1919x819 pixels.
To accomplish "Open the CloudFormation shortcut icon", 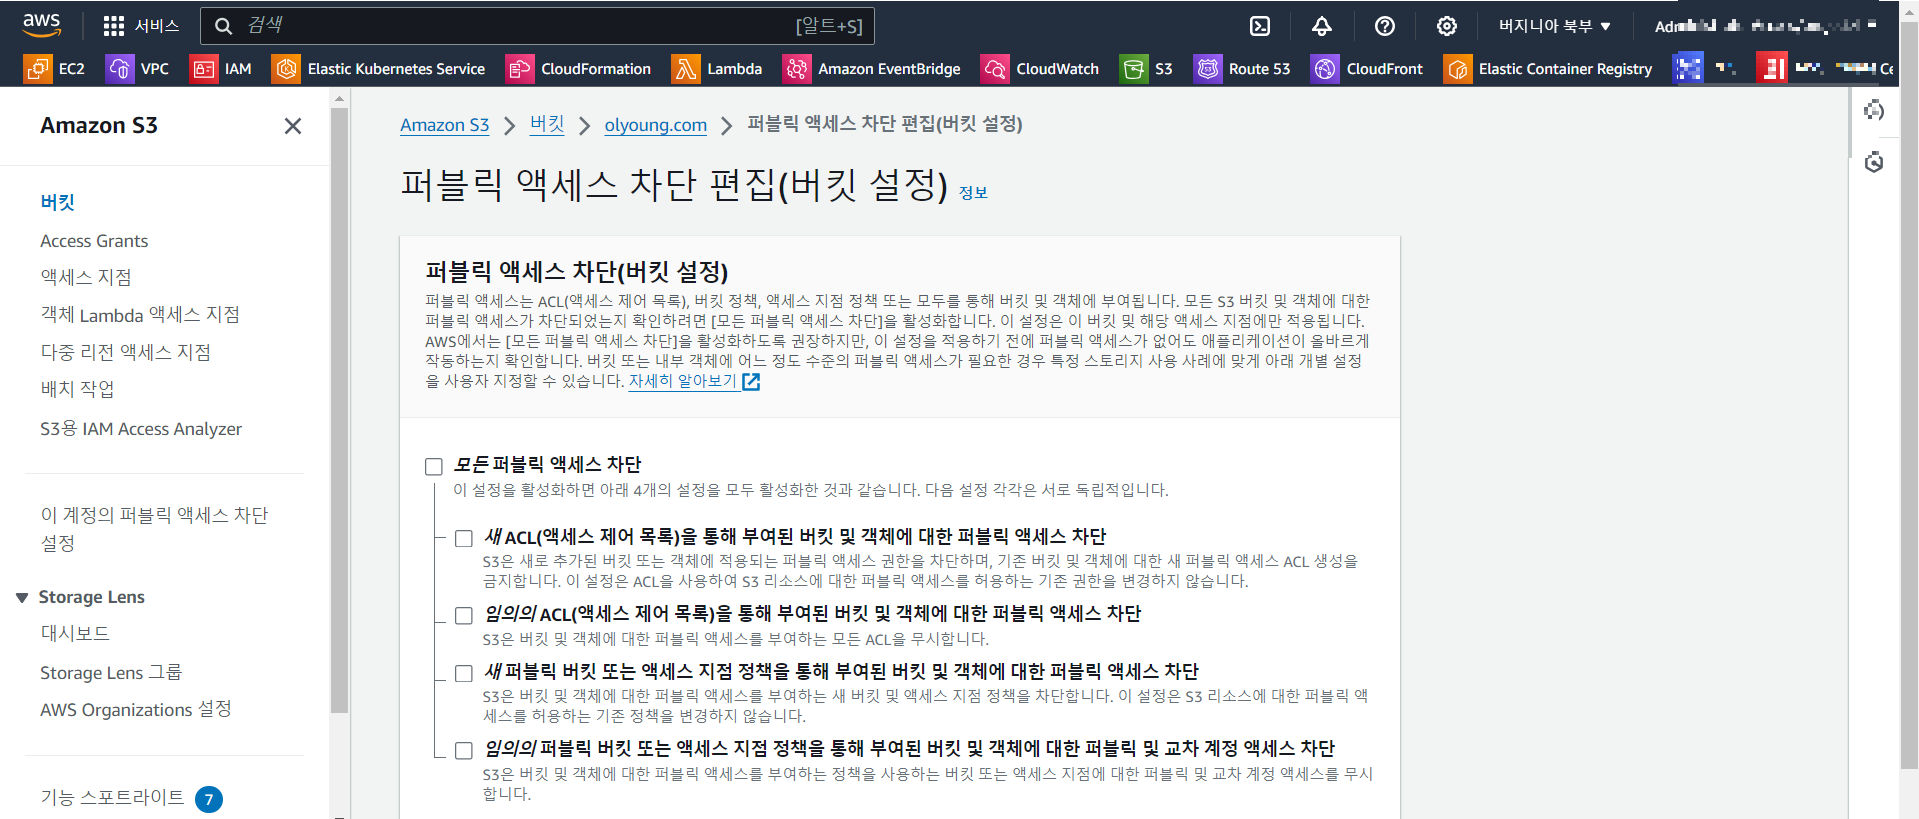I will click(x=520, y=69).
